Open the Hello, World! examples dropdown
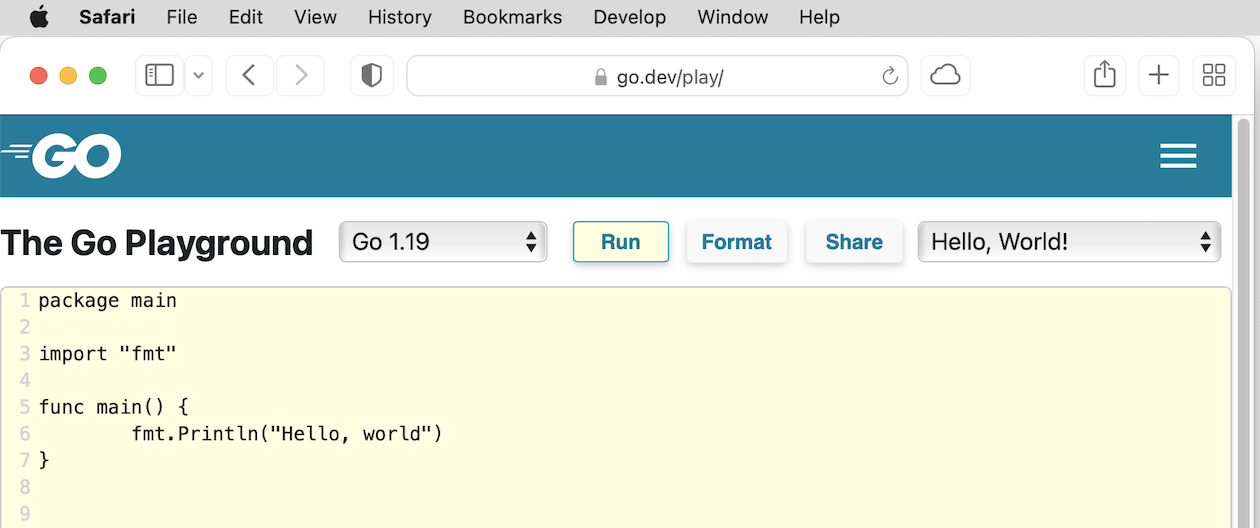 pyautogui.click(x=1069, y=242)
